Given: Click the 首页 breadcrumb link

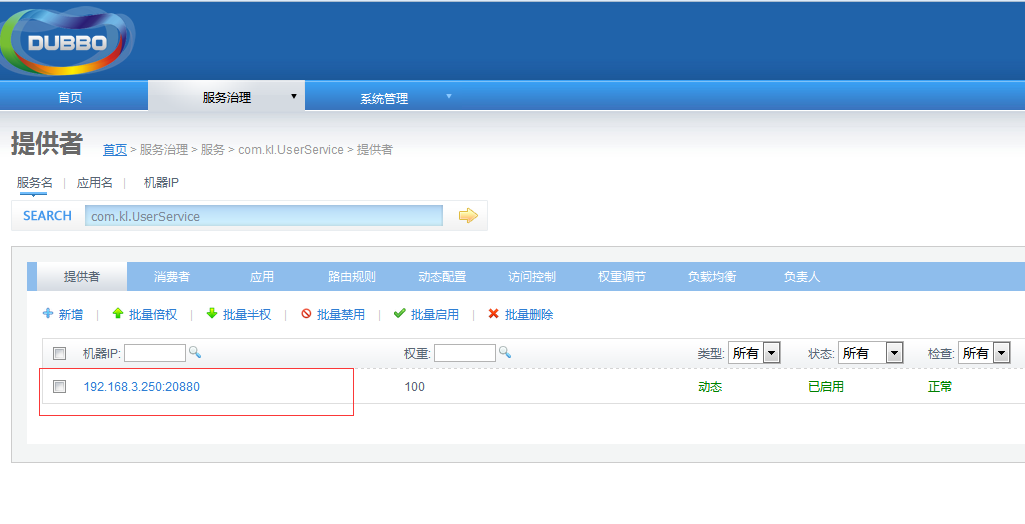Looking at the screenshot, I should pyautogui.click(x=115, y=150).
